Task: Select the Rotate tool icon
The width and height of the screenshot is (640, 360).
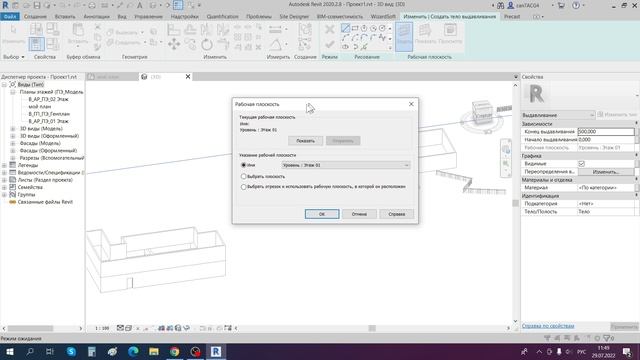Action: (207, 44)
